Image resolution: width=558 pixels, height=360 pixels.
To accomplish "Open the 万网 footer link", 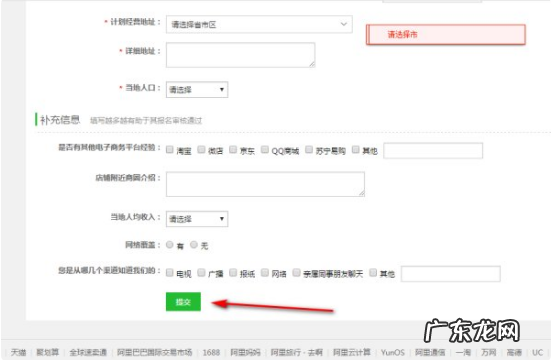I will tap(489, 352).
